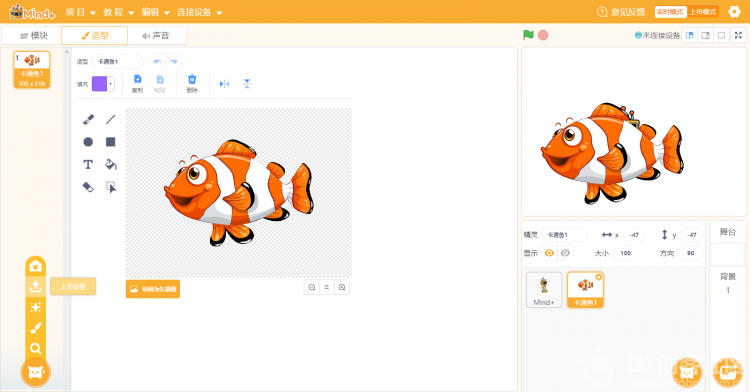Select the Brush tool
The image size is (750, 392).
pyautogui.click(x=88, y=119)
